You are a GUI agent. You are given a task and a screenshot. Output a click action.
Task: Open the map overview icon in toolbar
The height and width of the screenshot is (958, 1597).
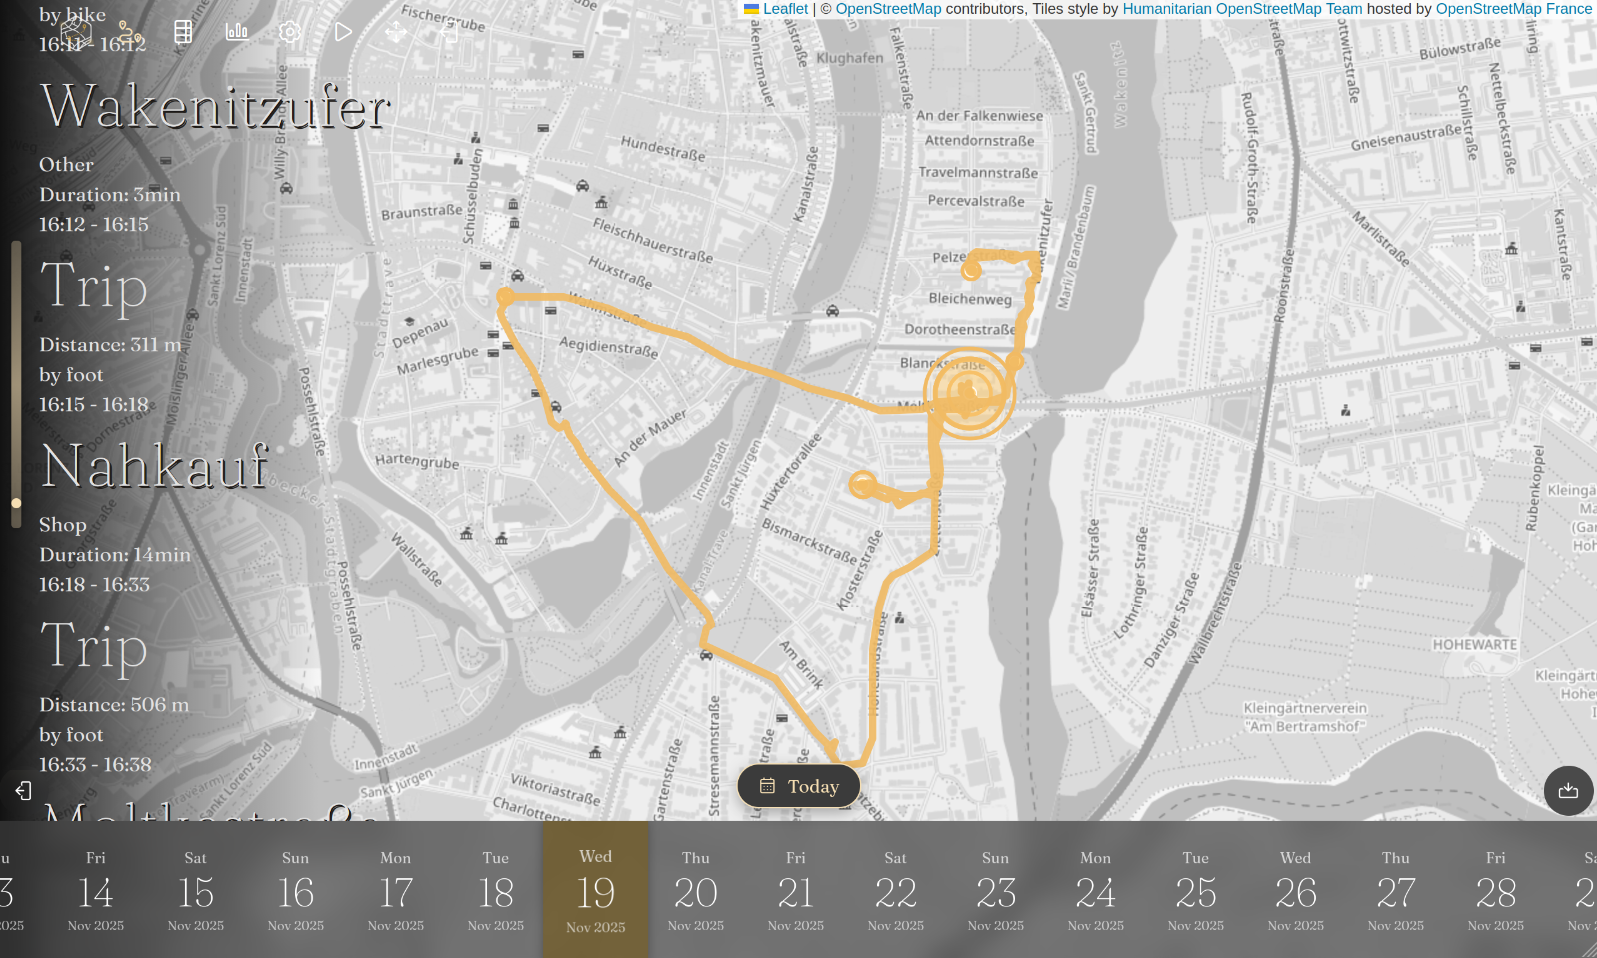click(x=76, y=32)
